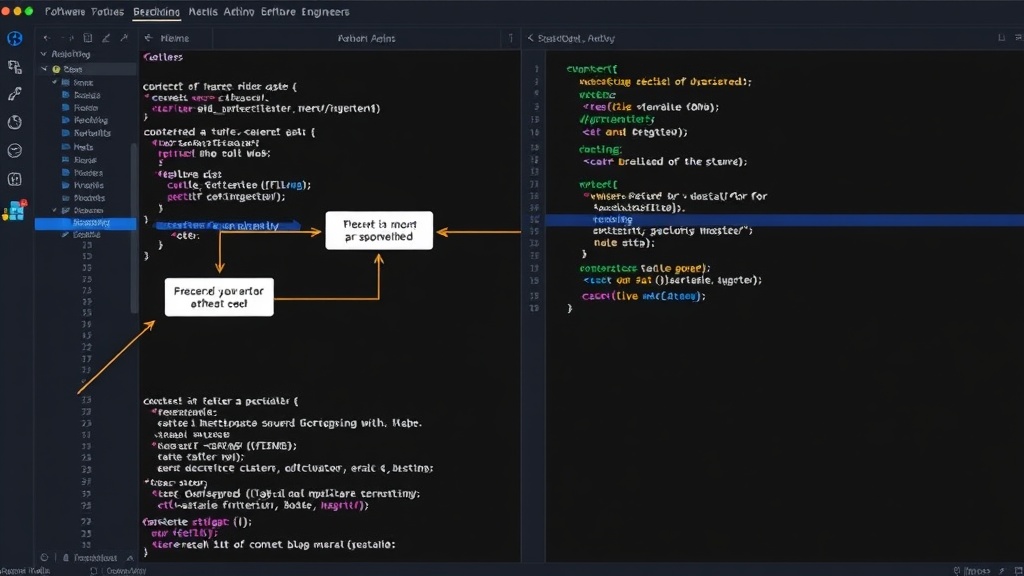Expand the Trenddioet panel caret
Viewport: 1024px width, 576px height.
click(x=130, y=558)
